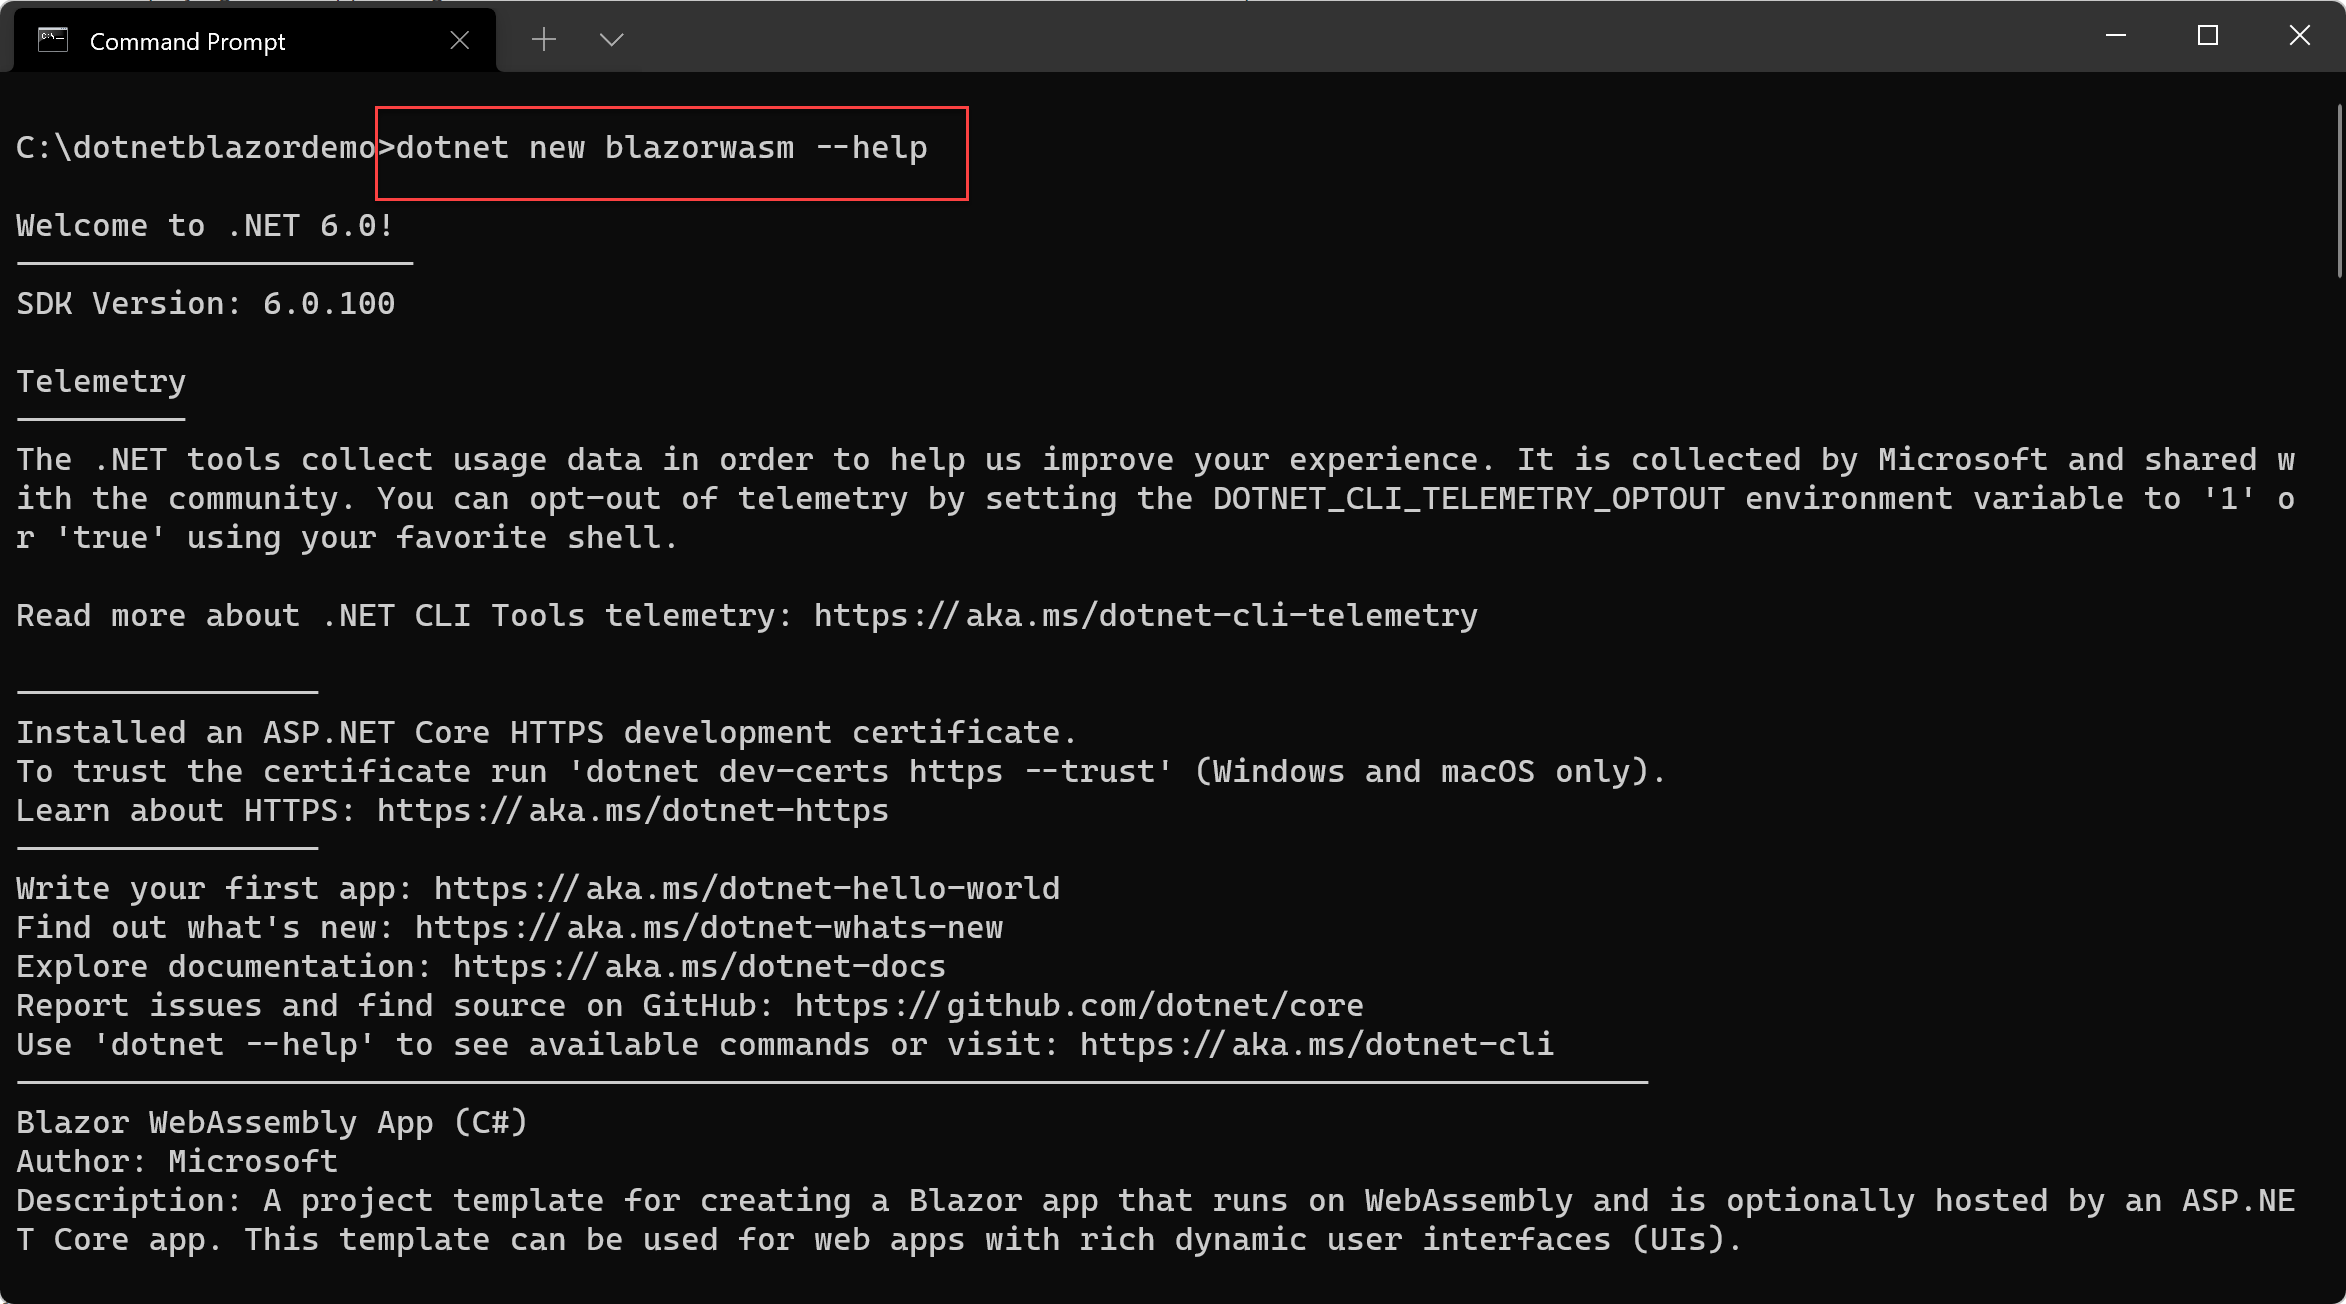The image size is (2346, 1304).
Task: Click the Command Prompt tab icon
Action: pyautogui.click(x=52, y=40)
